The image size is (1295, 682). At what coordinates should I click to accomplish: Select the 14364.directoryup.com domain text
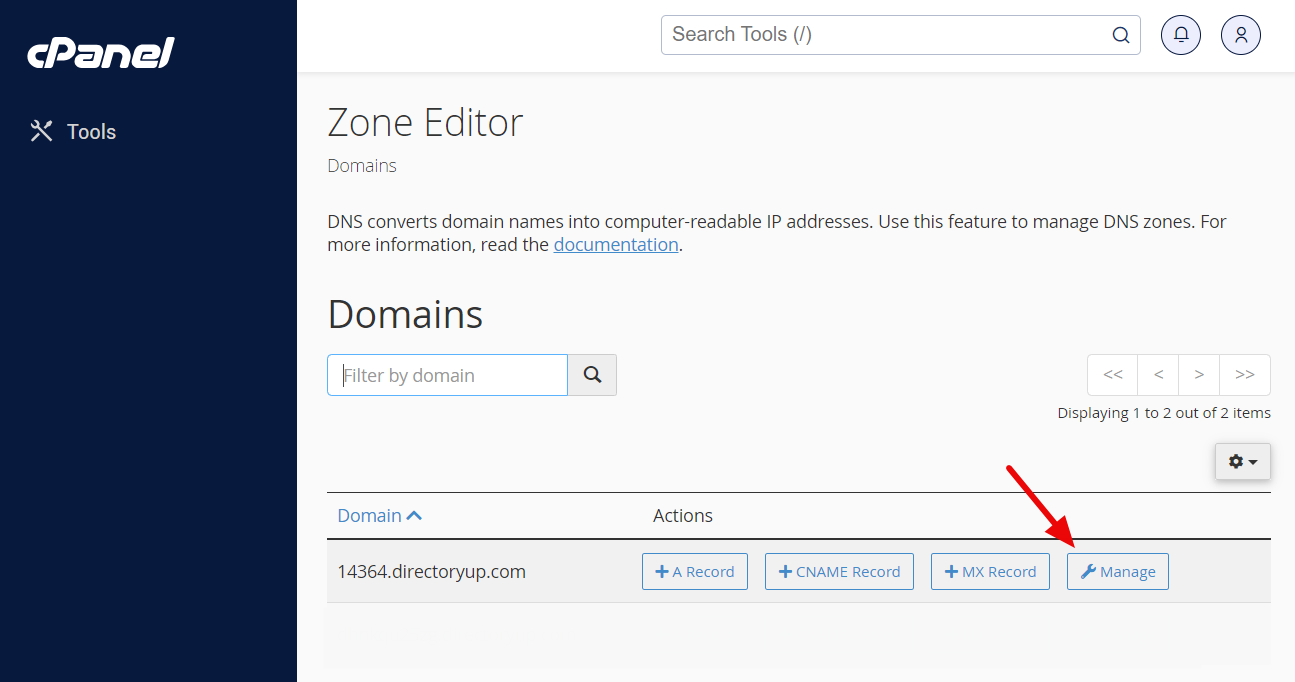coord(432,572)
